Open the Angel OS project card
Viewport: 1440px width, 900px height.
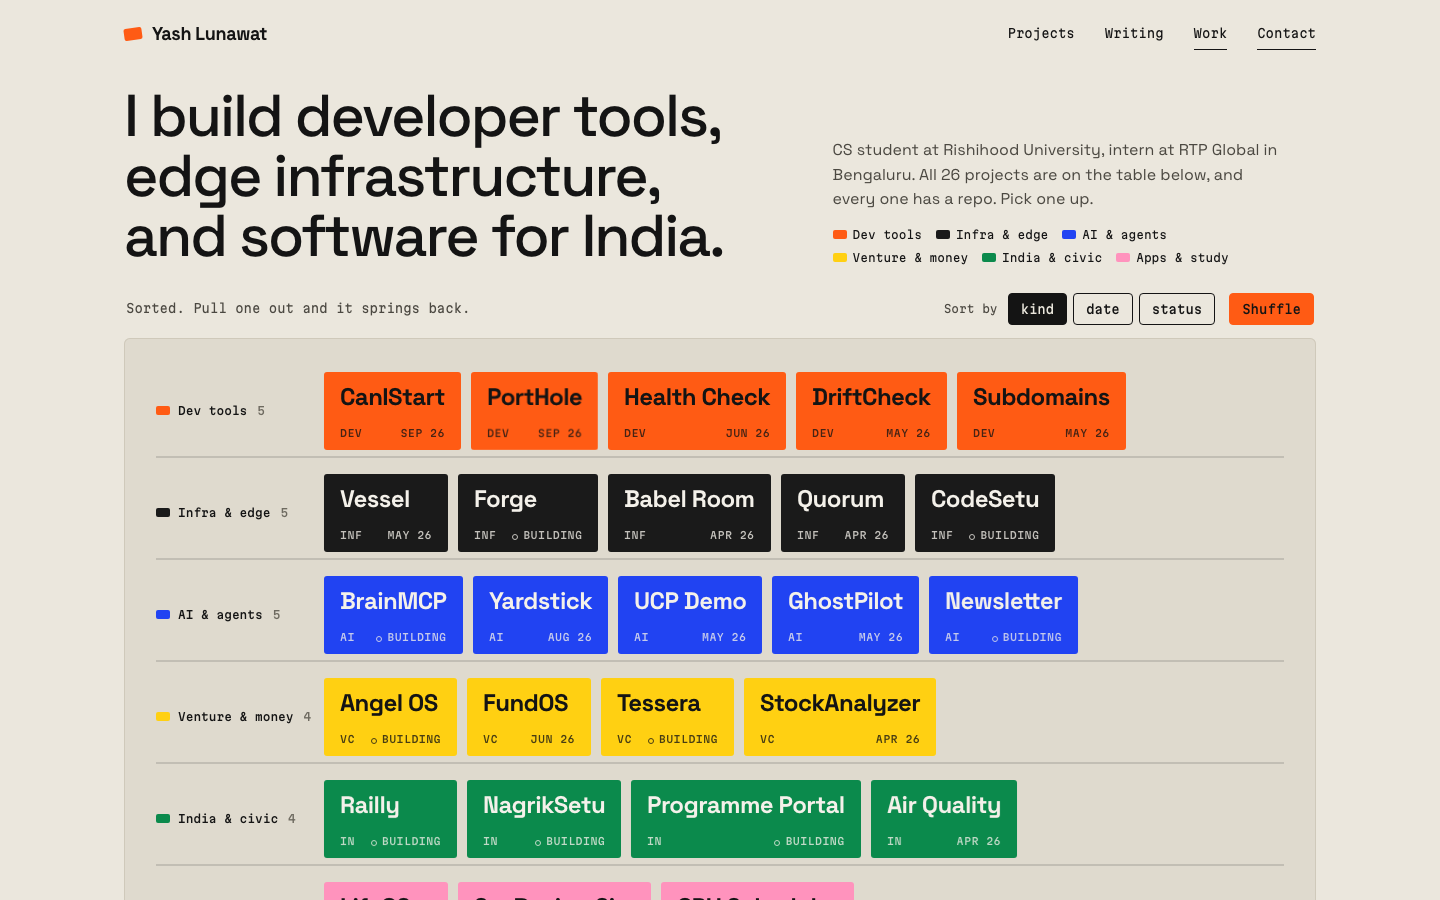390,717
